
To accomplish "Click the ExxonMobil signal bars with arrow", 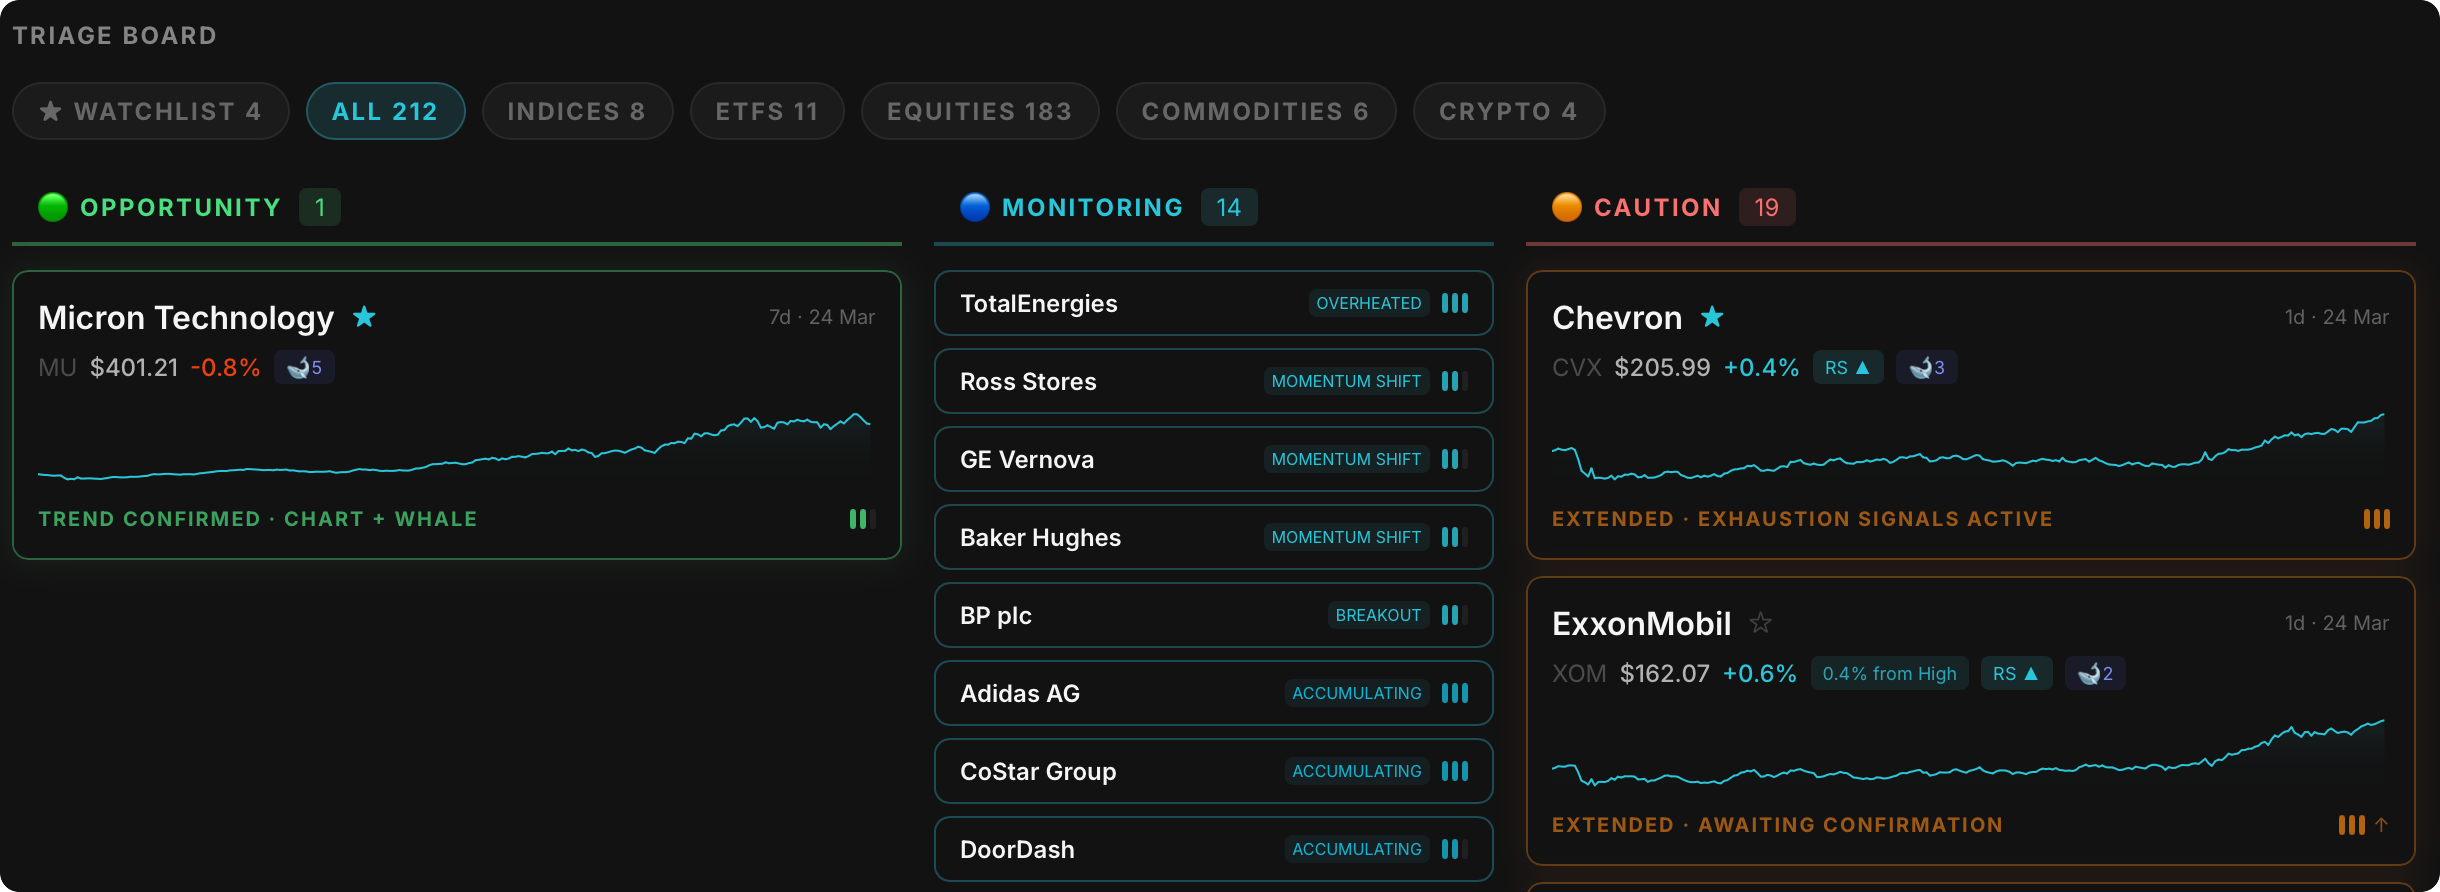I will point(2363,825).
